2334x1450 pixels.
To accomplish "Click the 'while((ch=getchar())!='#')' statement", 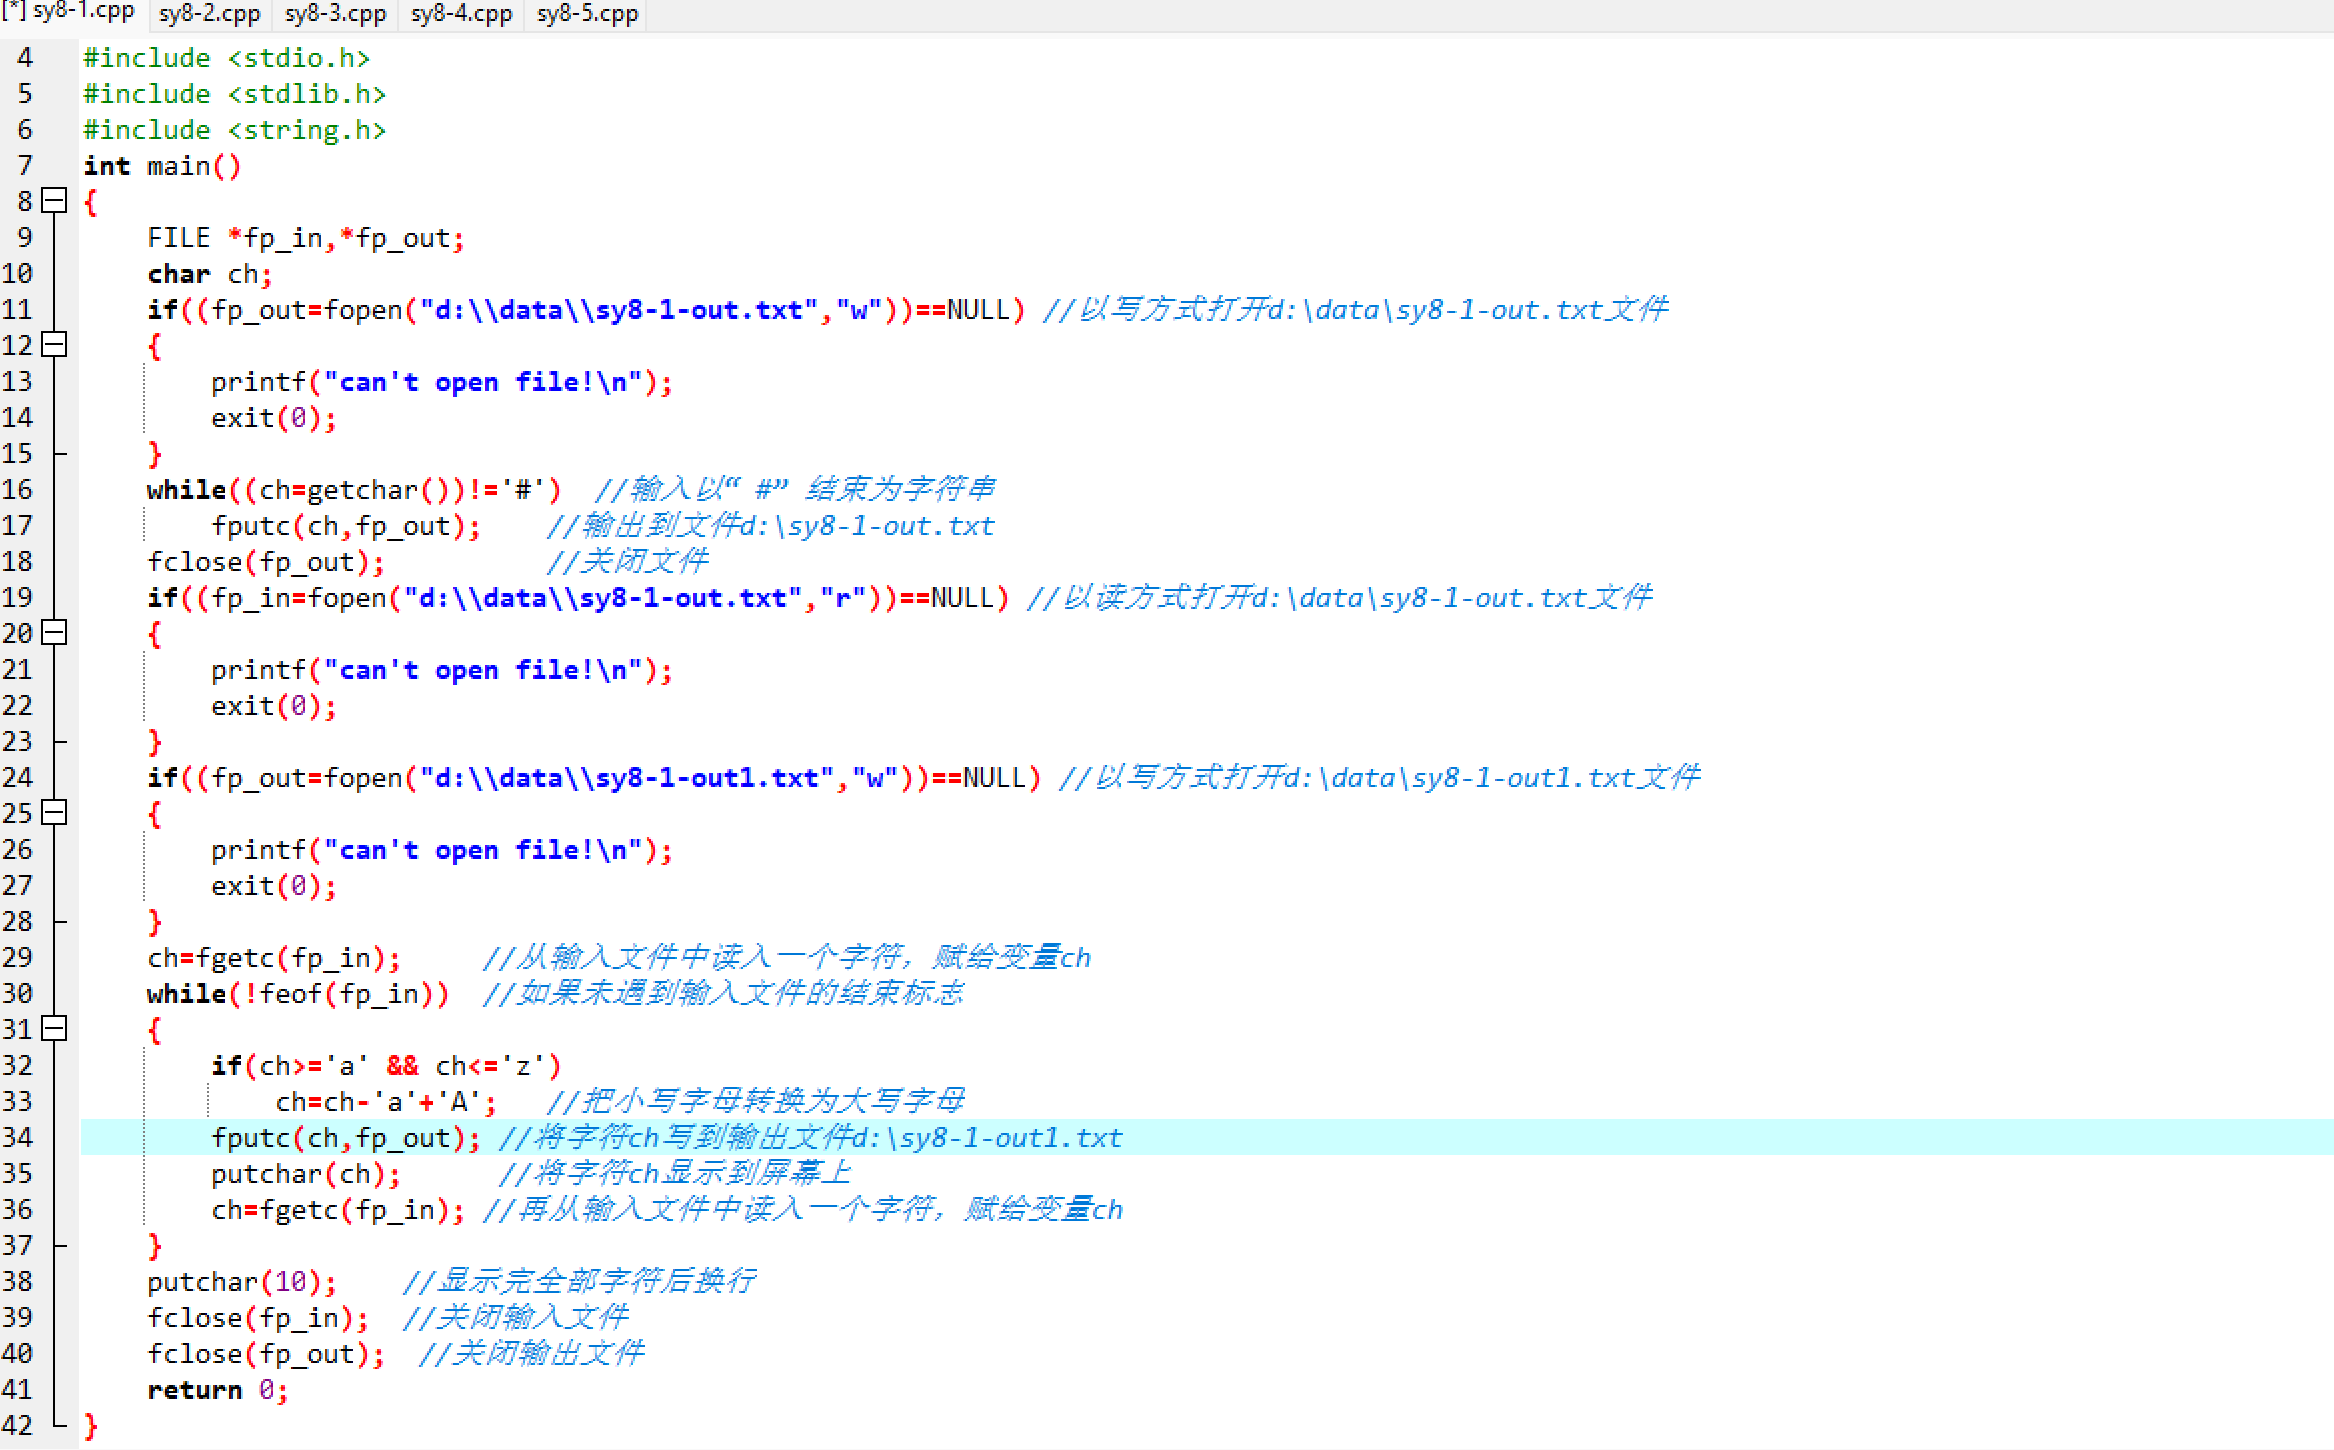I will click(355, 490).
